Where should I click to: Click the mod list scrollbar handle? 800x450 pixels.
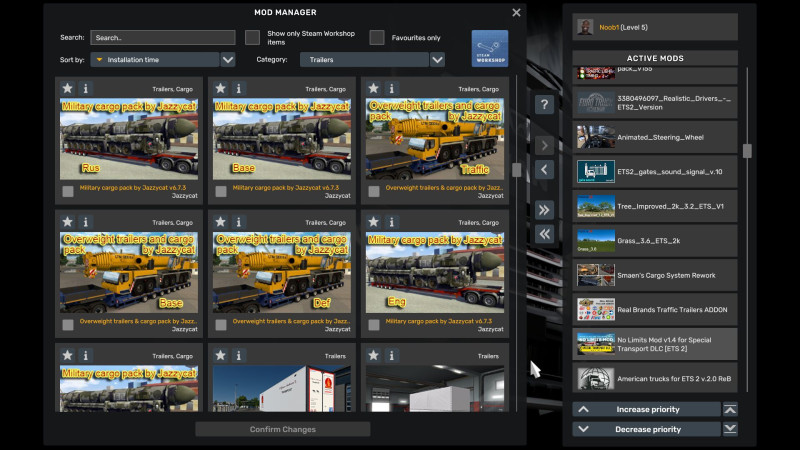click(x=516, y=170)
